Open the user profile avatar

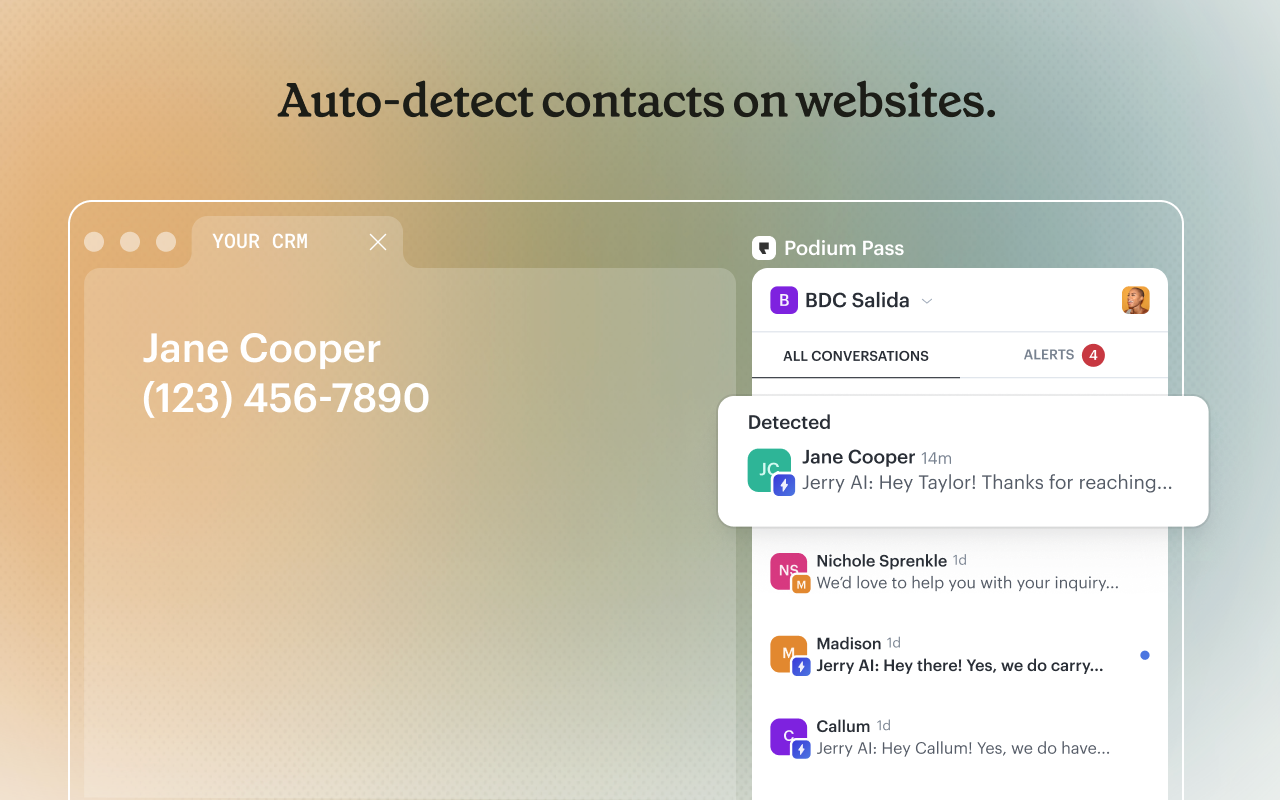coord(1135,300)
